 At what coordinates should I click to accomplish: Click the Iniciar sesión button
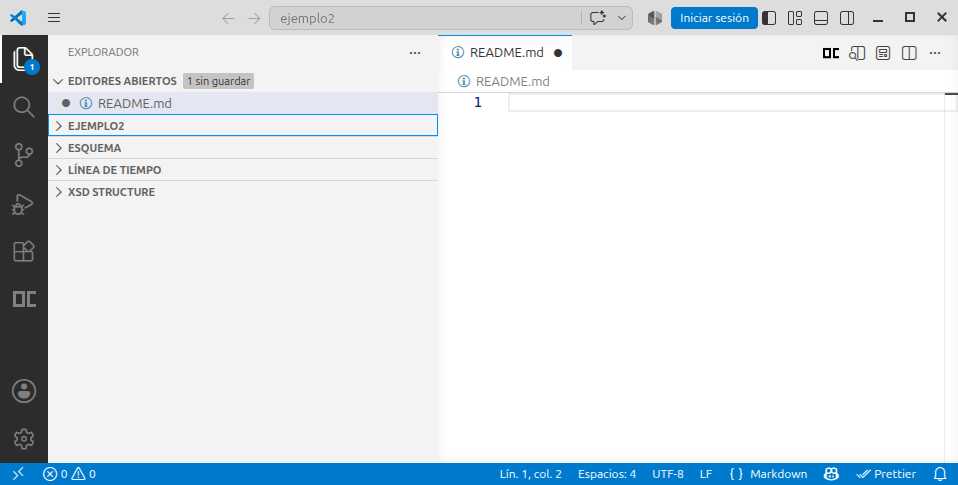click(x=714, y=18)
